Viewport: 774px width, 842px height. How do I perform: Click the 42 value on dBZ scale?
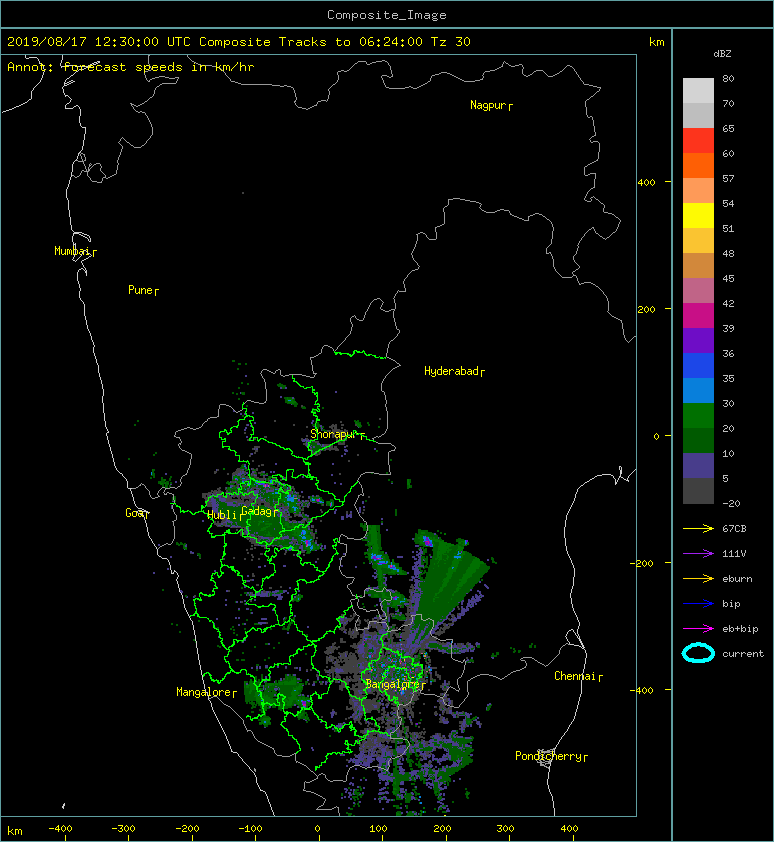(728, 303)
